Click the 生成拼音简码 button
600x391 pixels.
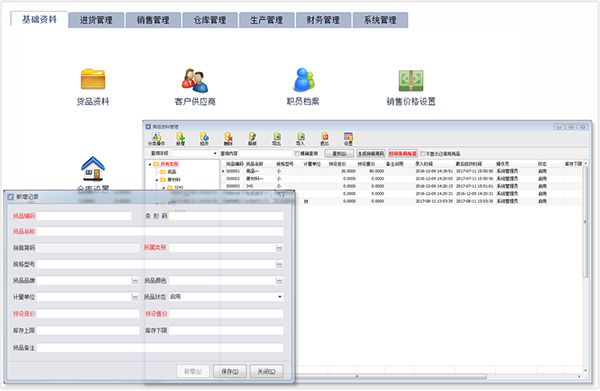pos(371,153)
